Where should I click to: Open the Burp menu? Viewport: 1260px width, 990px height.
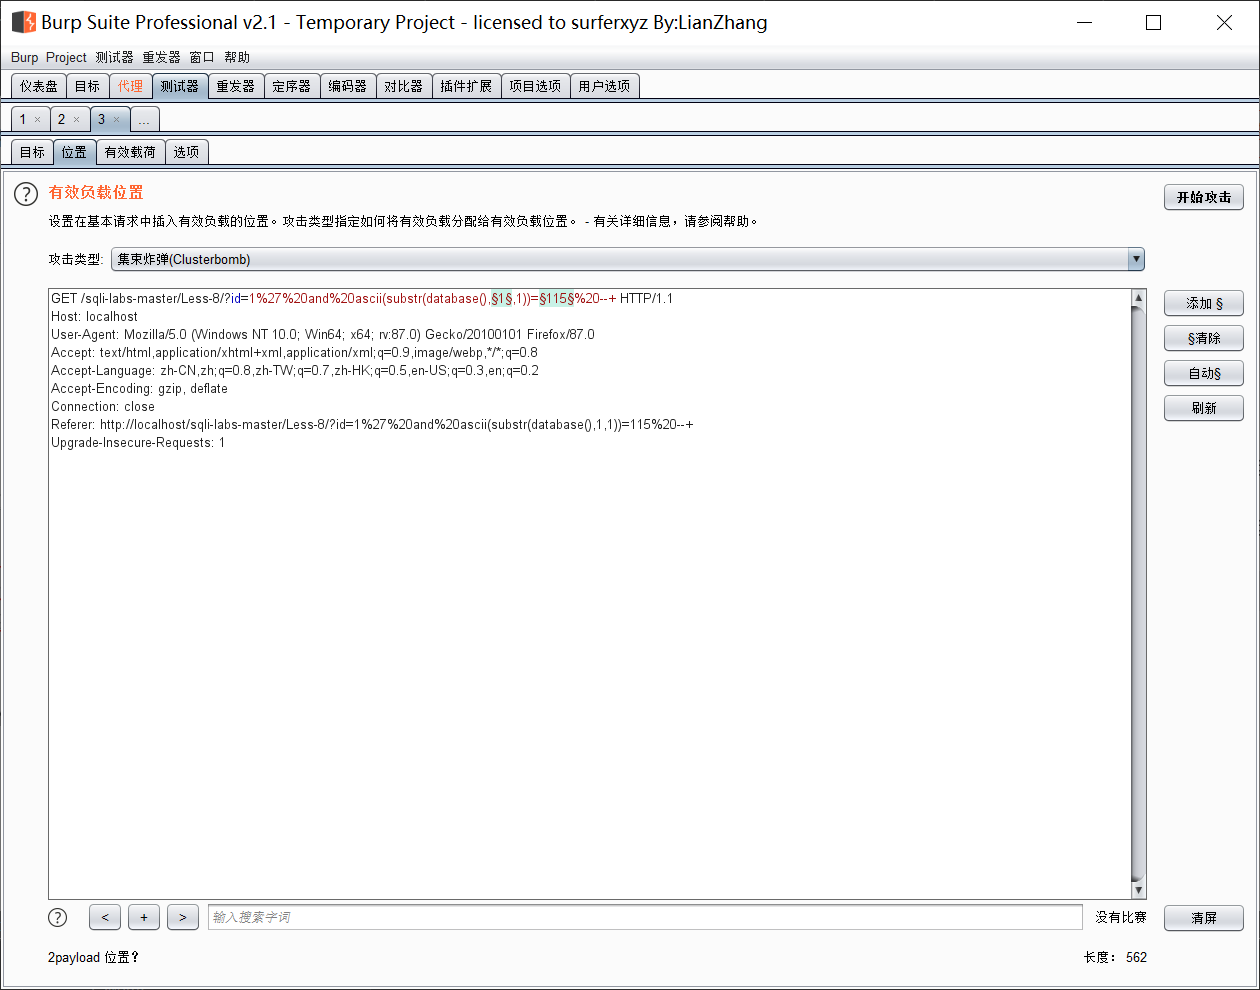24,57
